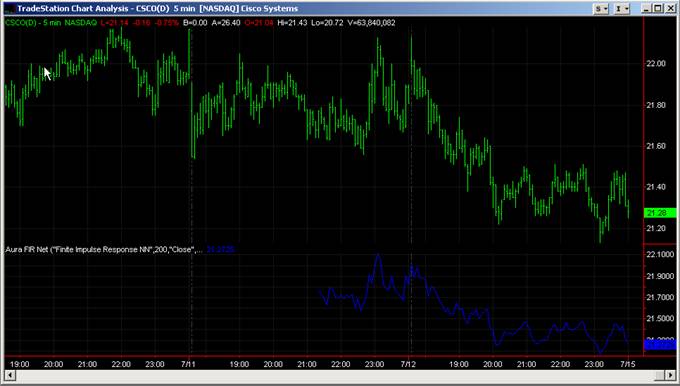This screenshot has height=386, width=680.
Task: Click the 22.1000 indicator axis label
Action: (660, 255)
